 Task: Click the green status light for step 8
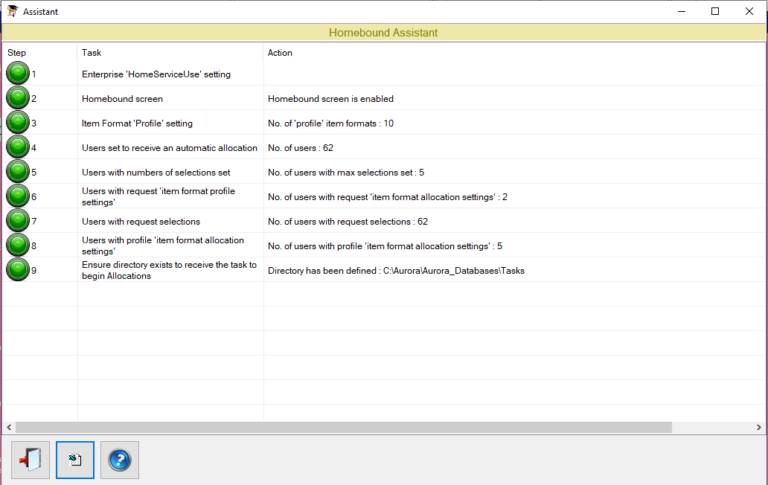pos(18,245)
